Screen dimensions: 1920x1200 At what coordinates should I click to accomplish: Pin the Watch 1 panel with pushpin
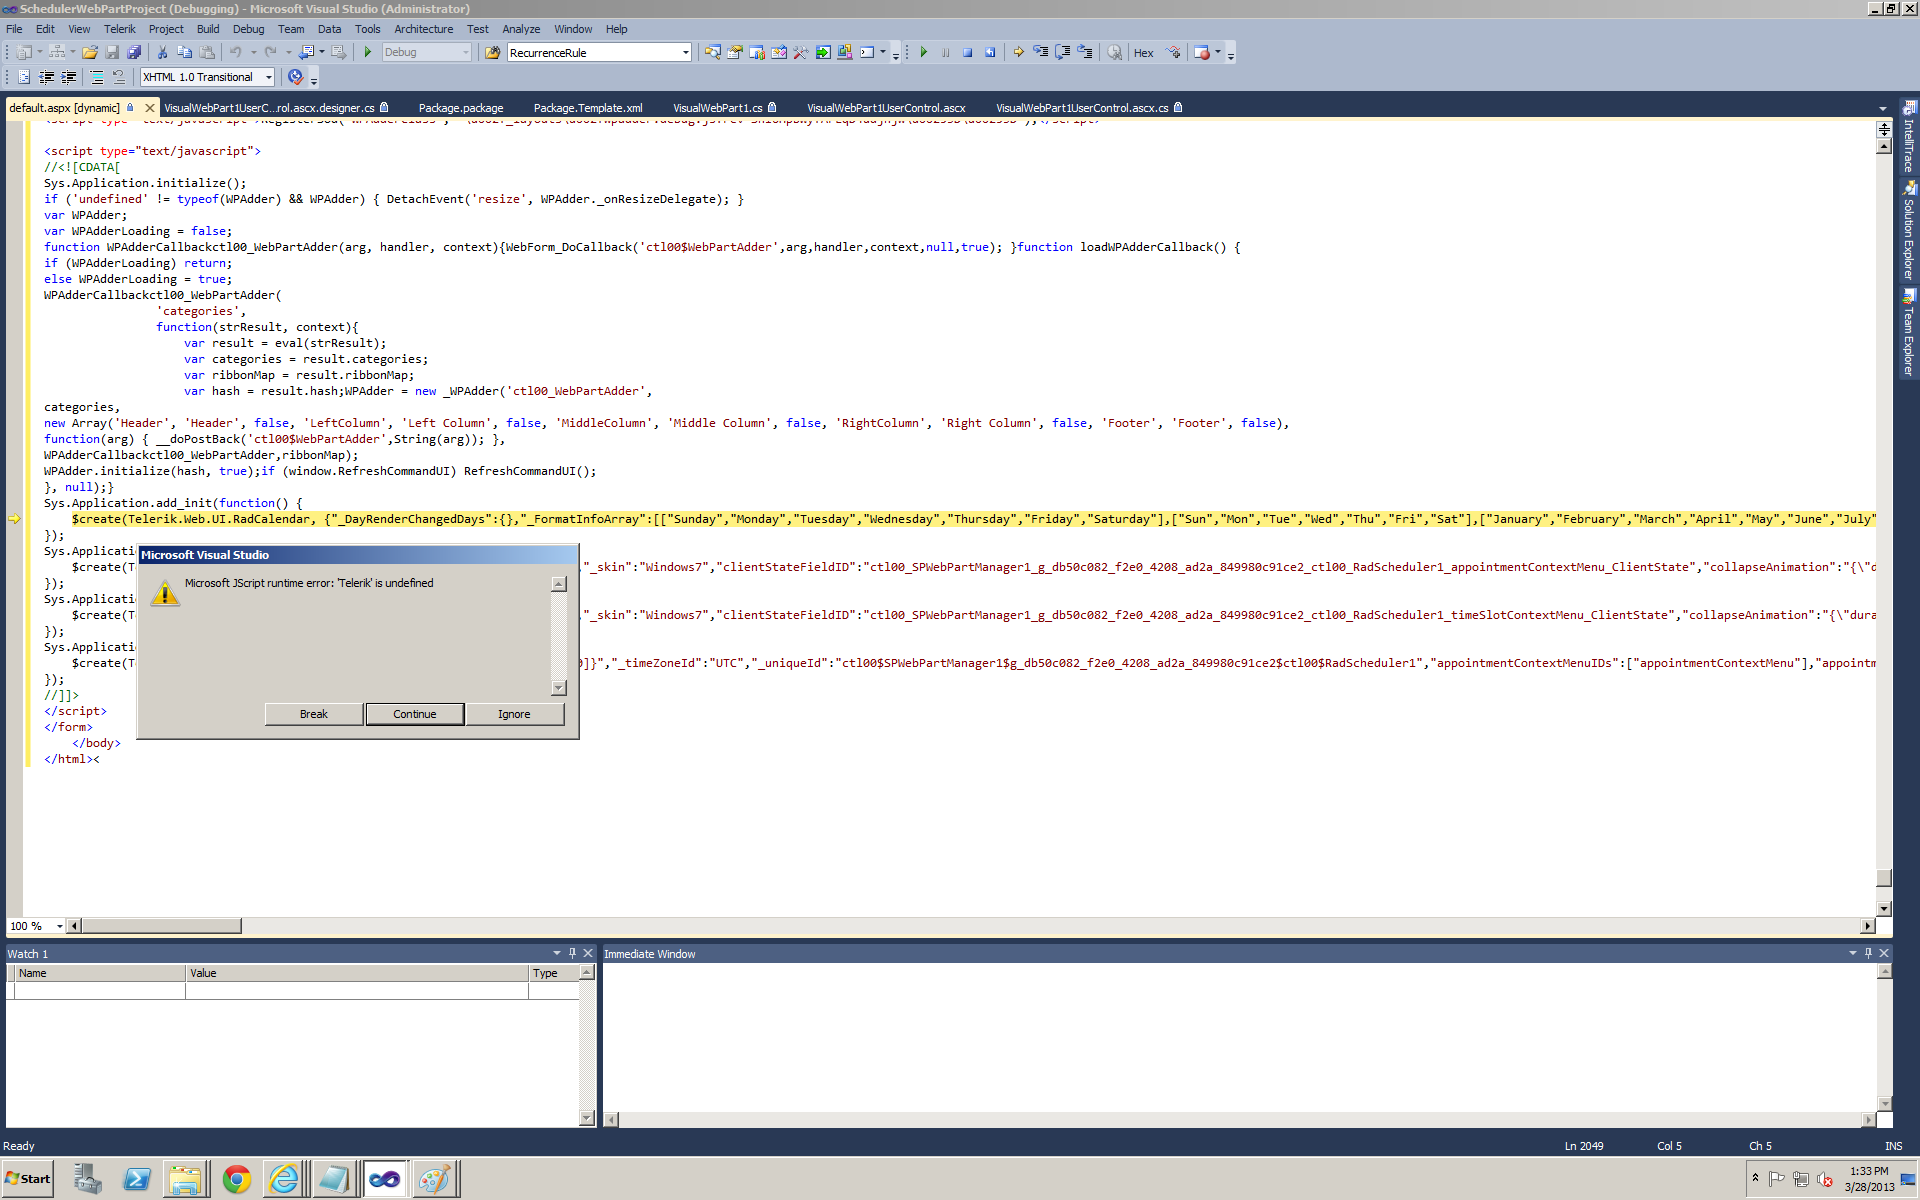572,953
